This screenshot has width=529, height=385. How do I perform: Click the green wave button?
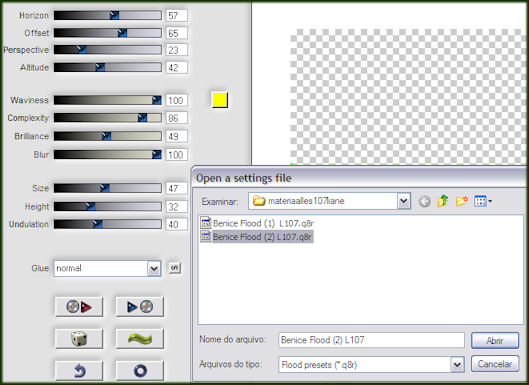[140, 338]
